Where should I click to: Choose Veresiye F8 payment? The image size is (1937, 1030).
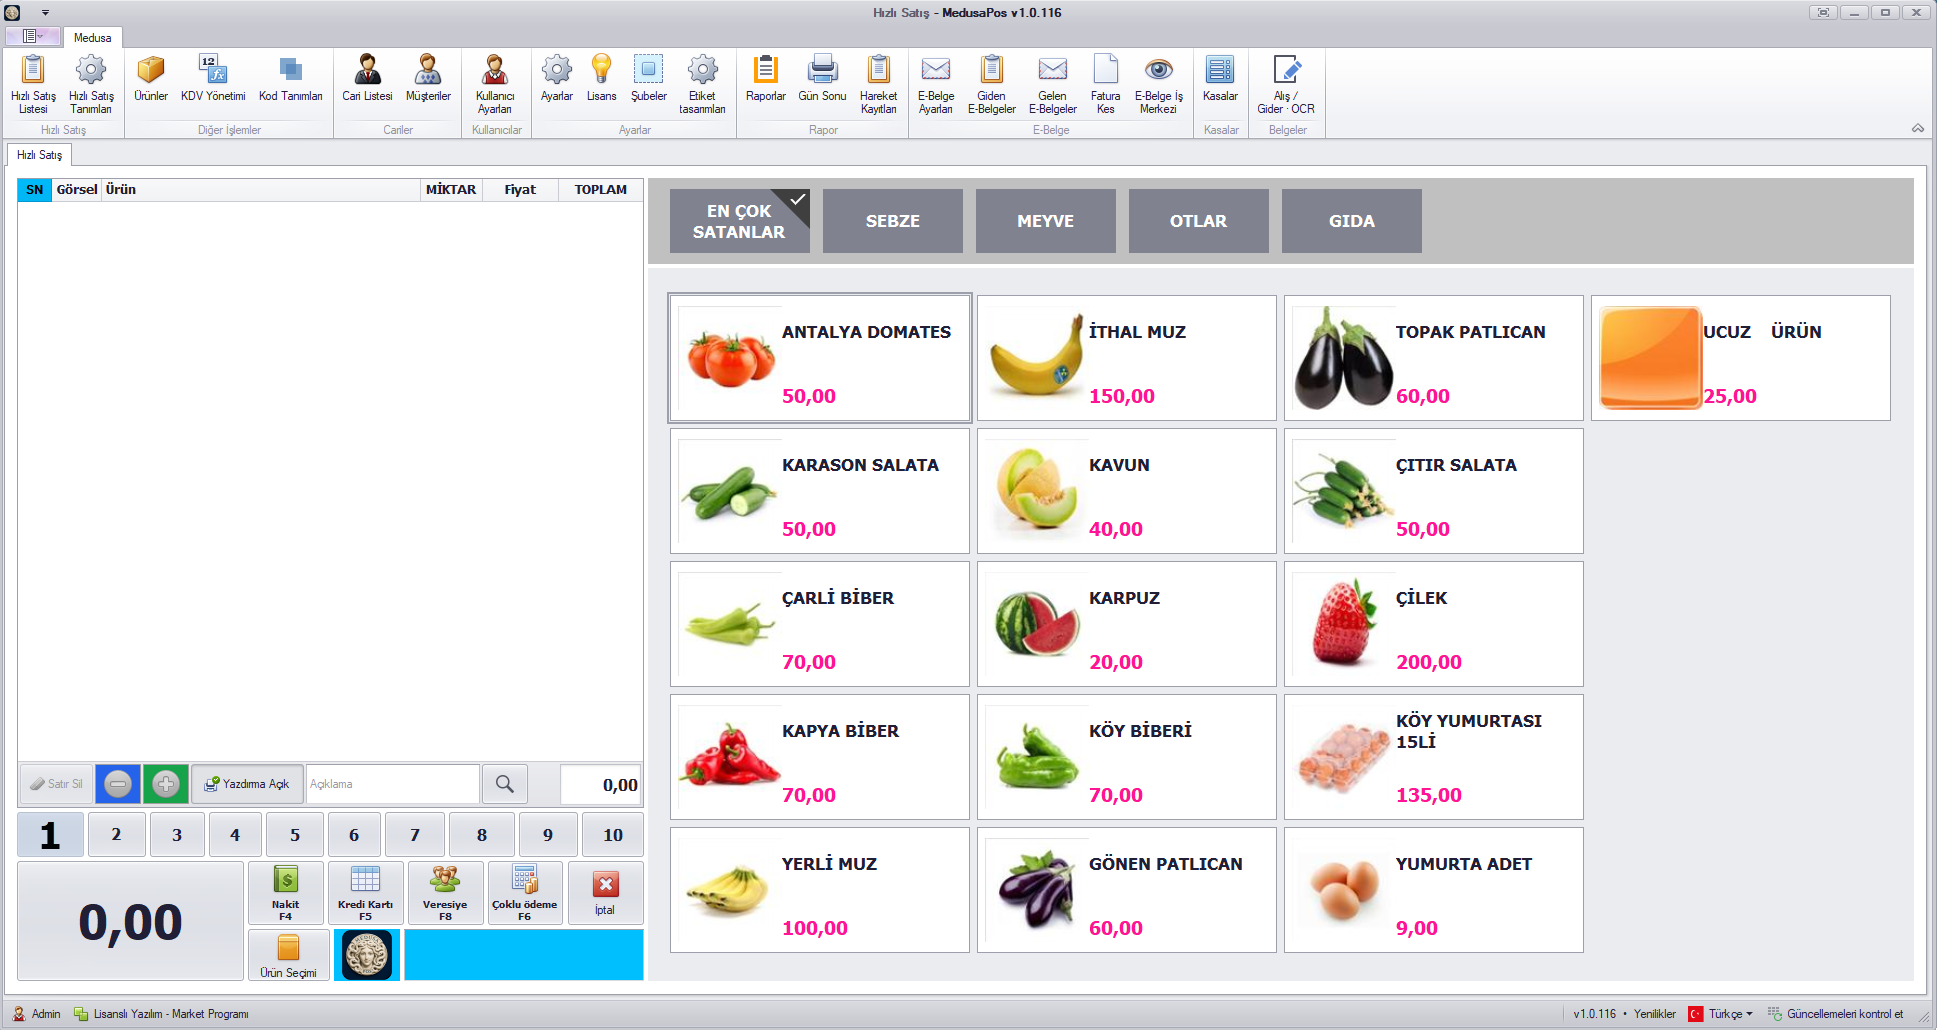point(445,893)
